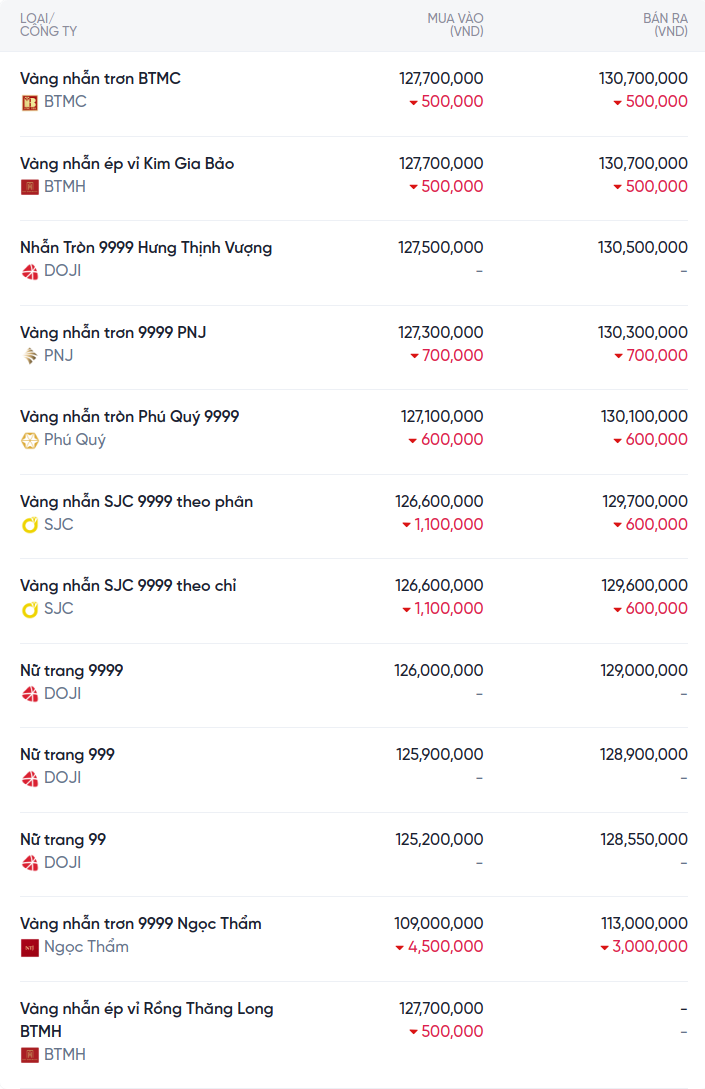Open Vàng nhẫn trơn BTMC entry
This screenshot has height=1089, width=705.
coord(100,78)
